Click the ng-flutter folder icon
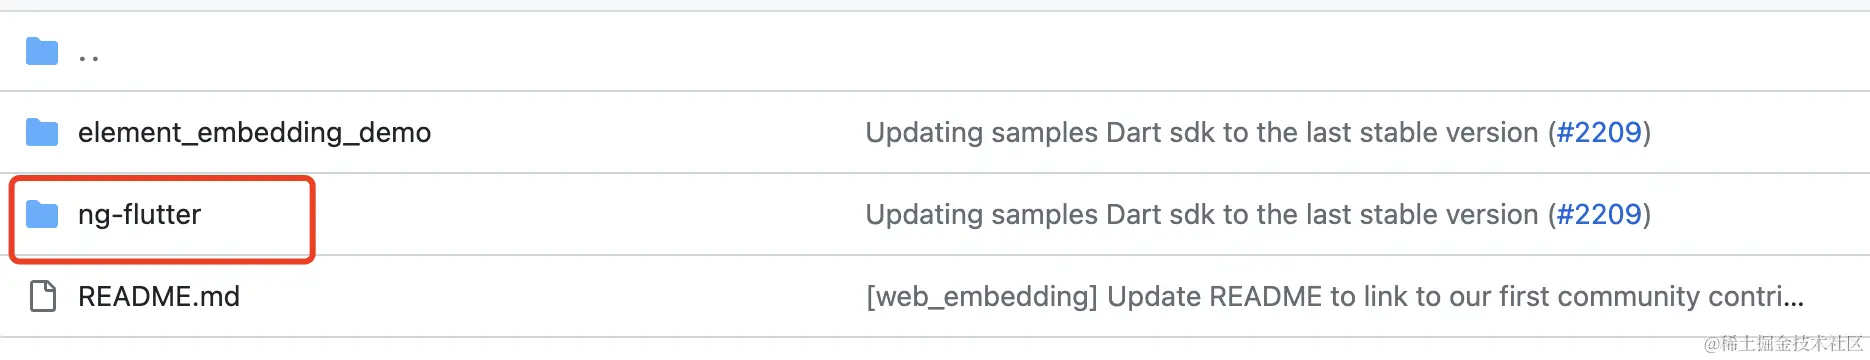The image size is (1870, 360). pos(42,214)
